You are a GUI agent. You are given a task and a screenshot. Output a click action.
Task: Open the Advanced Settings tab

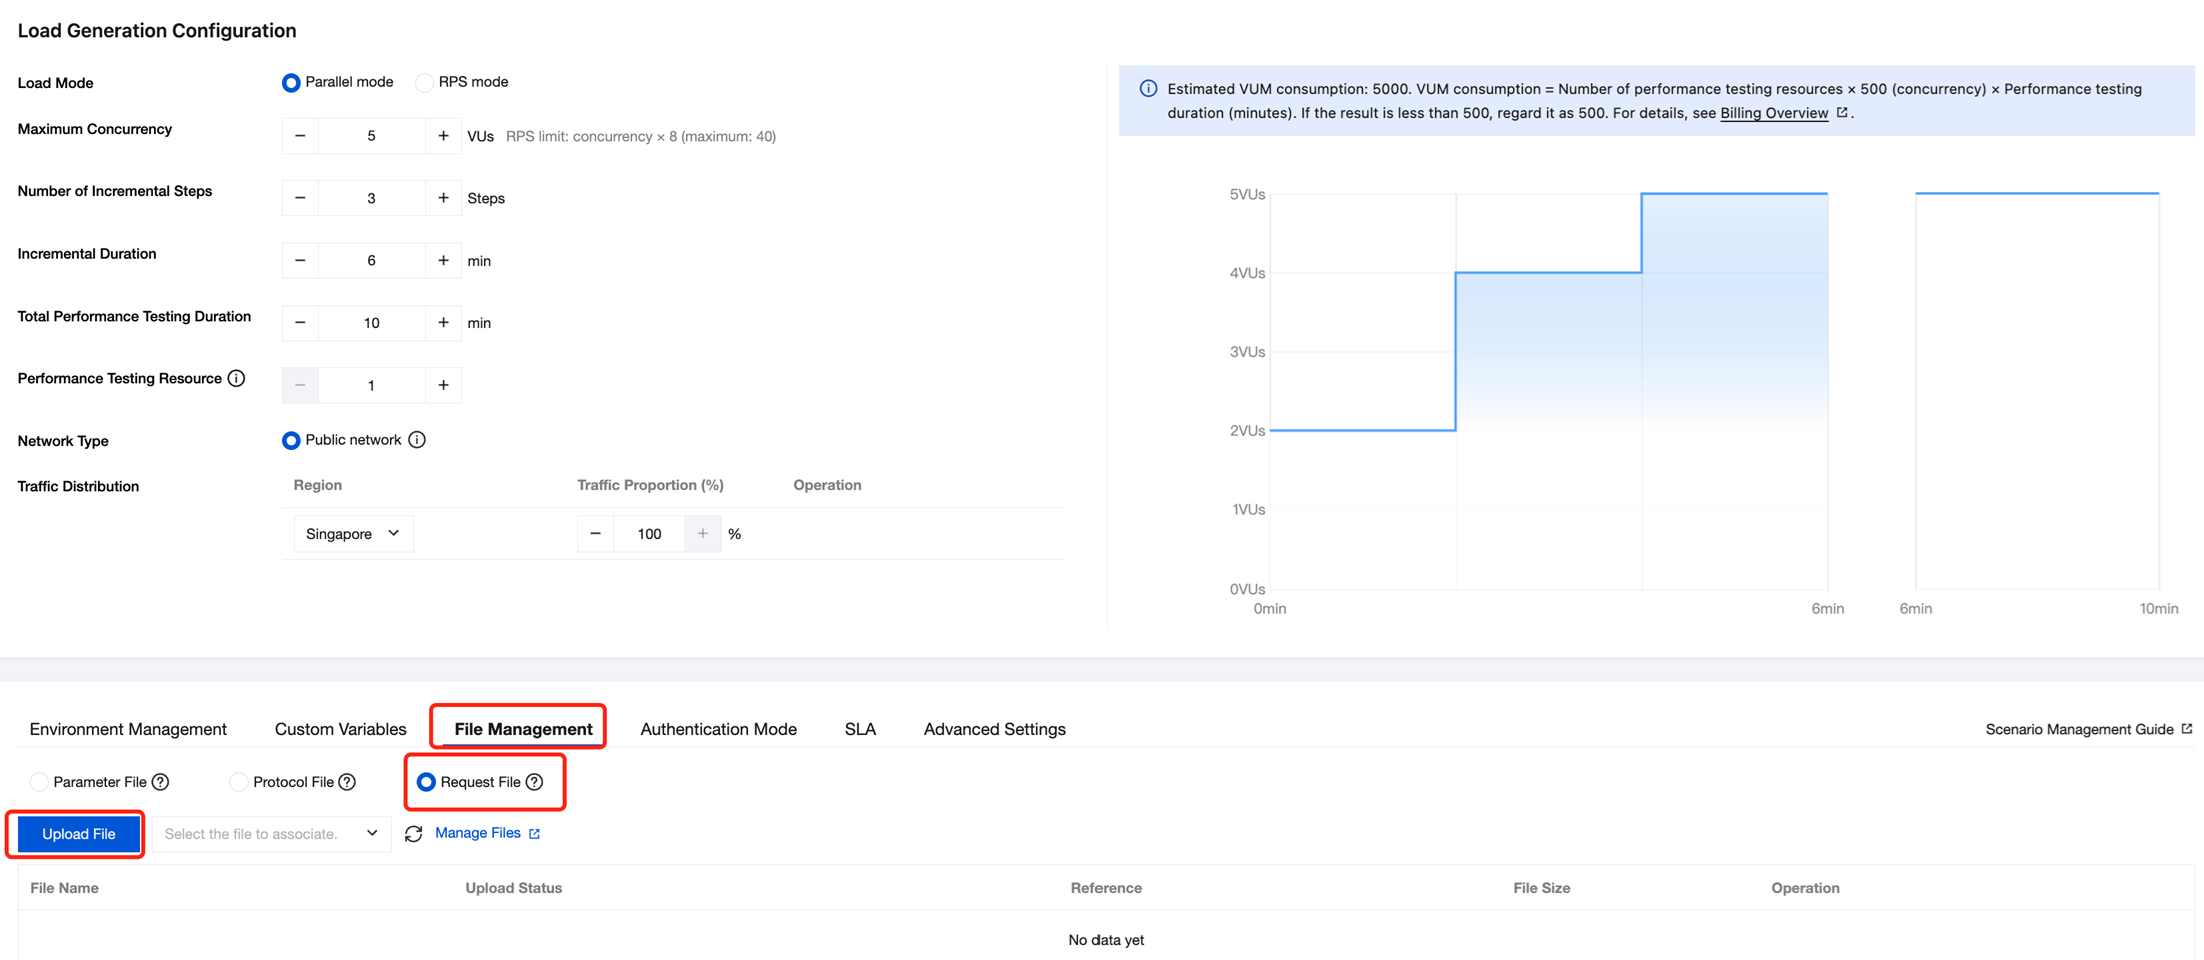994,729
